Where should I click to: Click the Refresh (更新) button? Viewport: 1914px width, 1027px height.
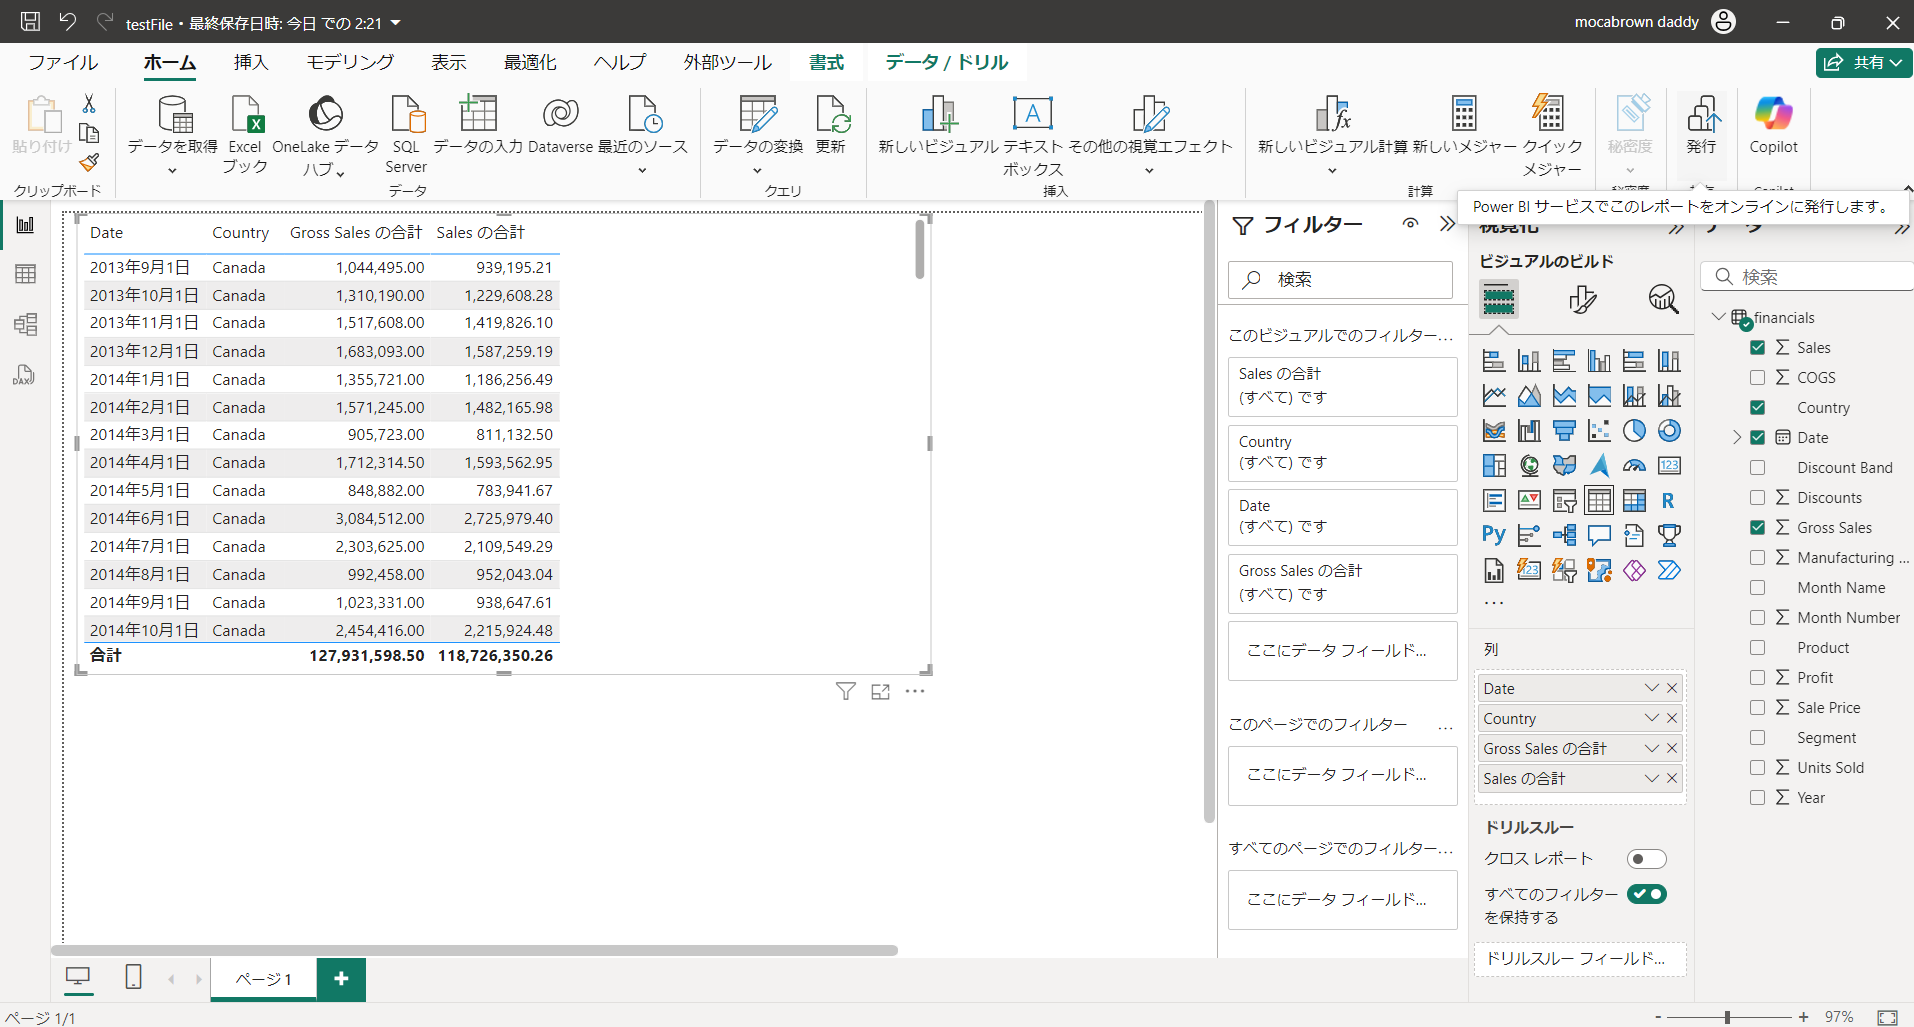tap(831, 124)
